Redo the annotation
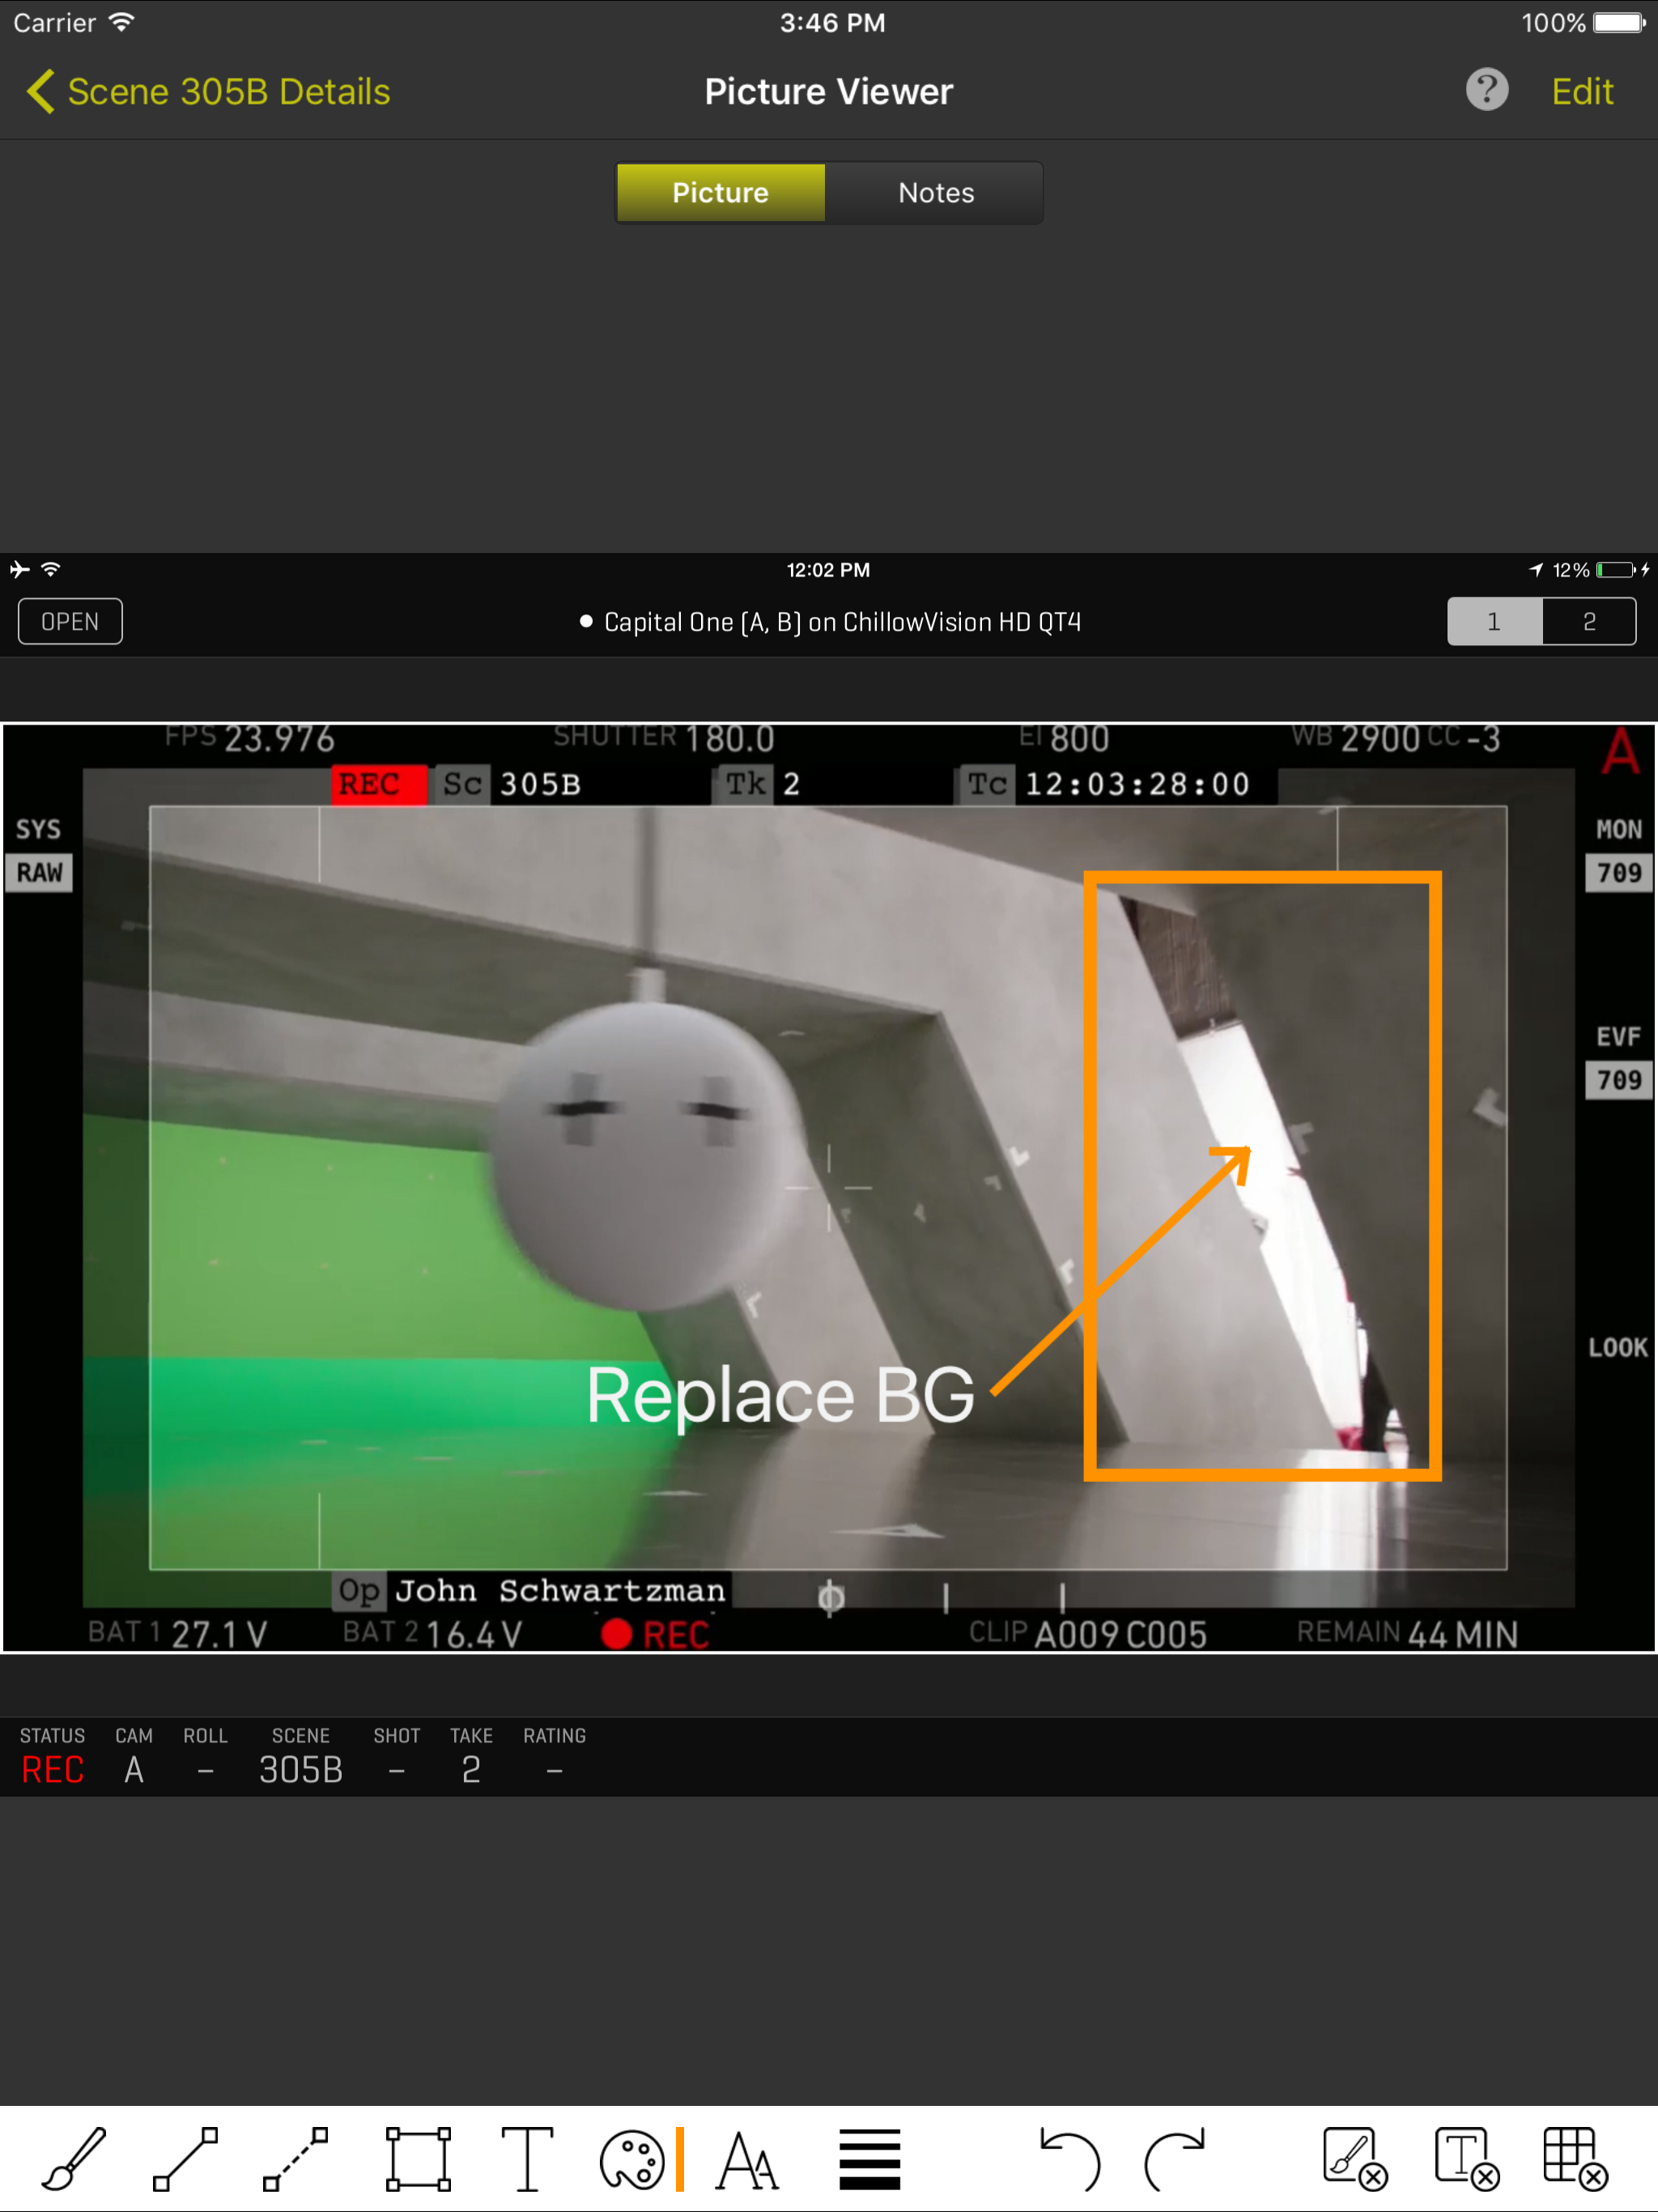 [x=1176, y=2158]
